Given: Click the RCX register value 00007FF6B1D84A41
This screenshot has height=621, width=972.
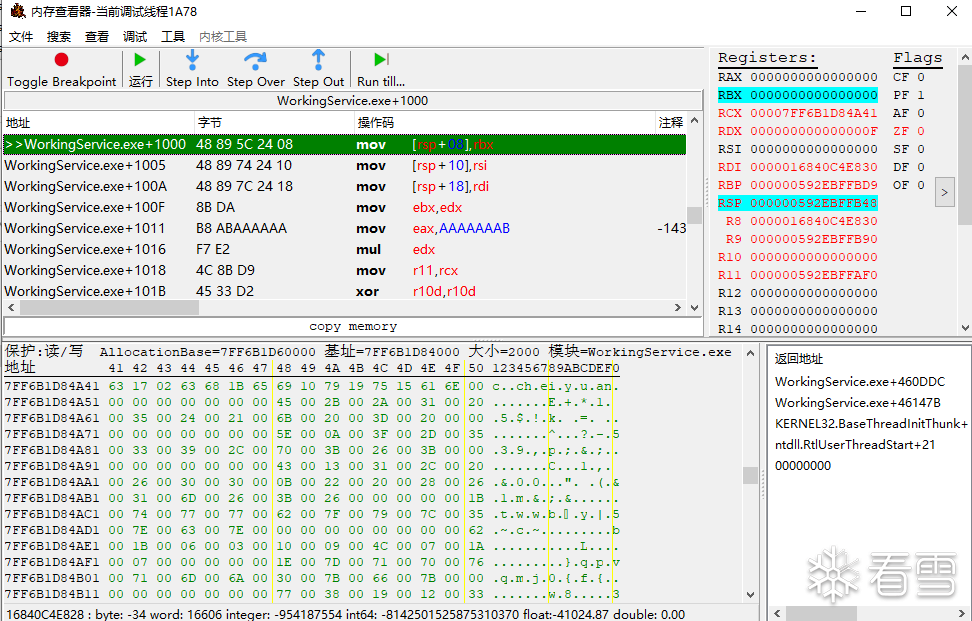Looking at the screenshot, I should pyautogui.click(x=814, y=113).
